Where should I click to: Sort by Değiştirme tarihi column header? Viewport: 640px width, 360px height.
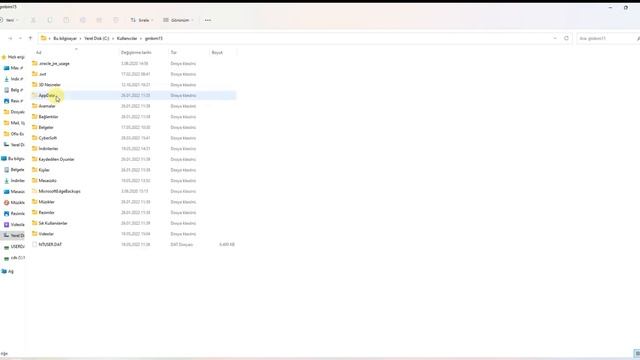click(136, 53)
